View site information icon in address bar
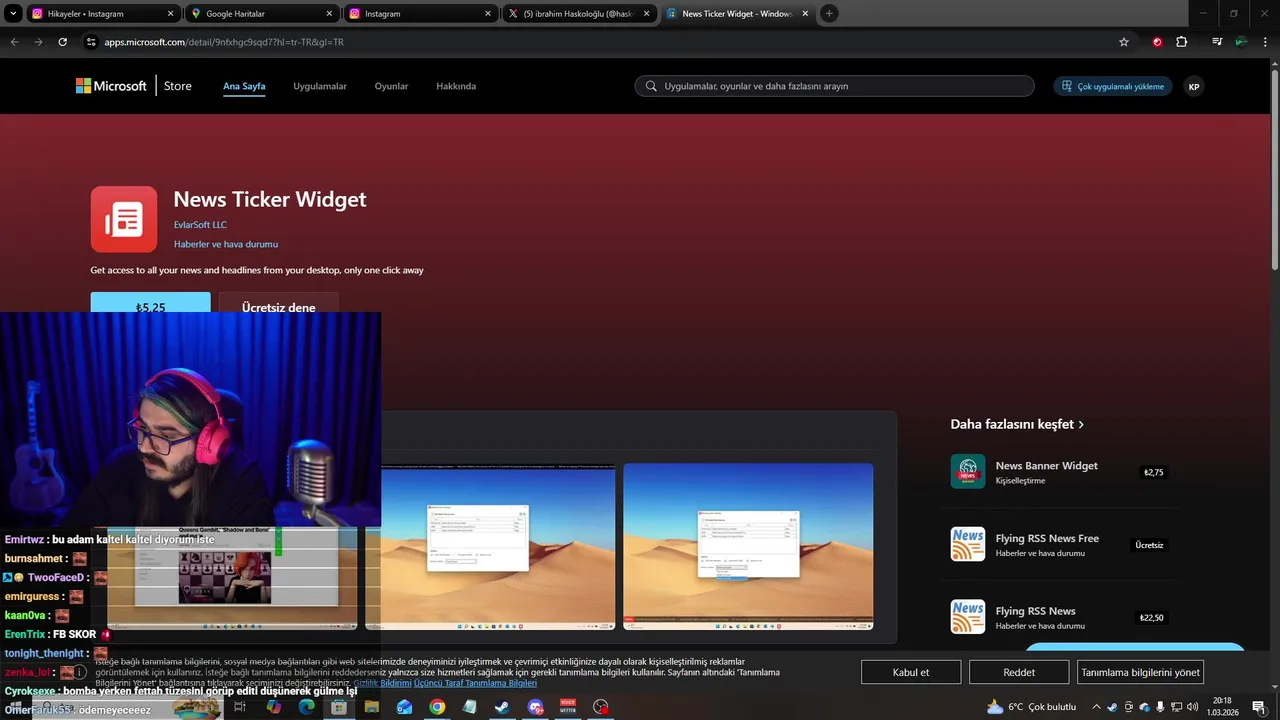The image size is (1280, 720). click(x=91, y=42)
